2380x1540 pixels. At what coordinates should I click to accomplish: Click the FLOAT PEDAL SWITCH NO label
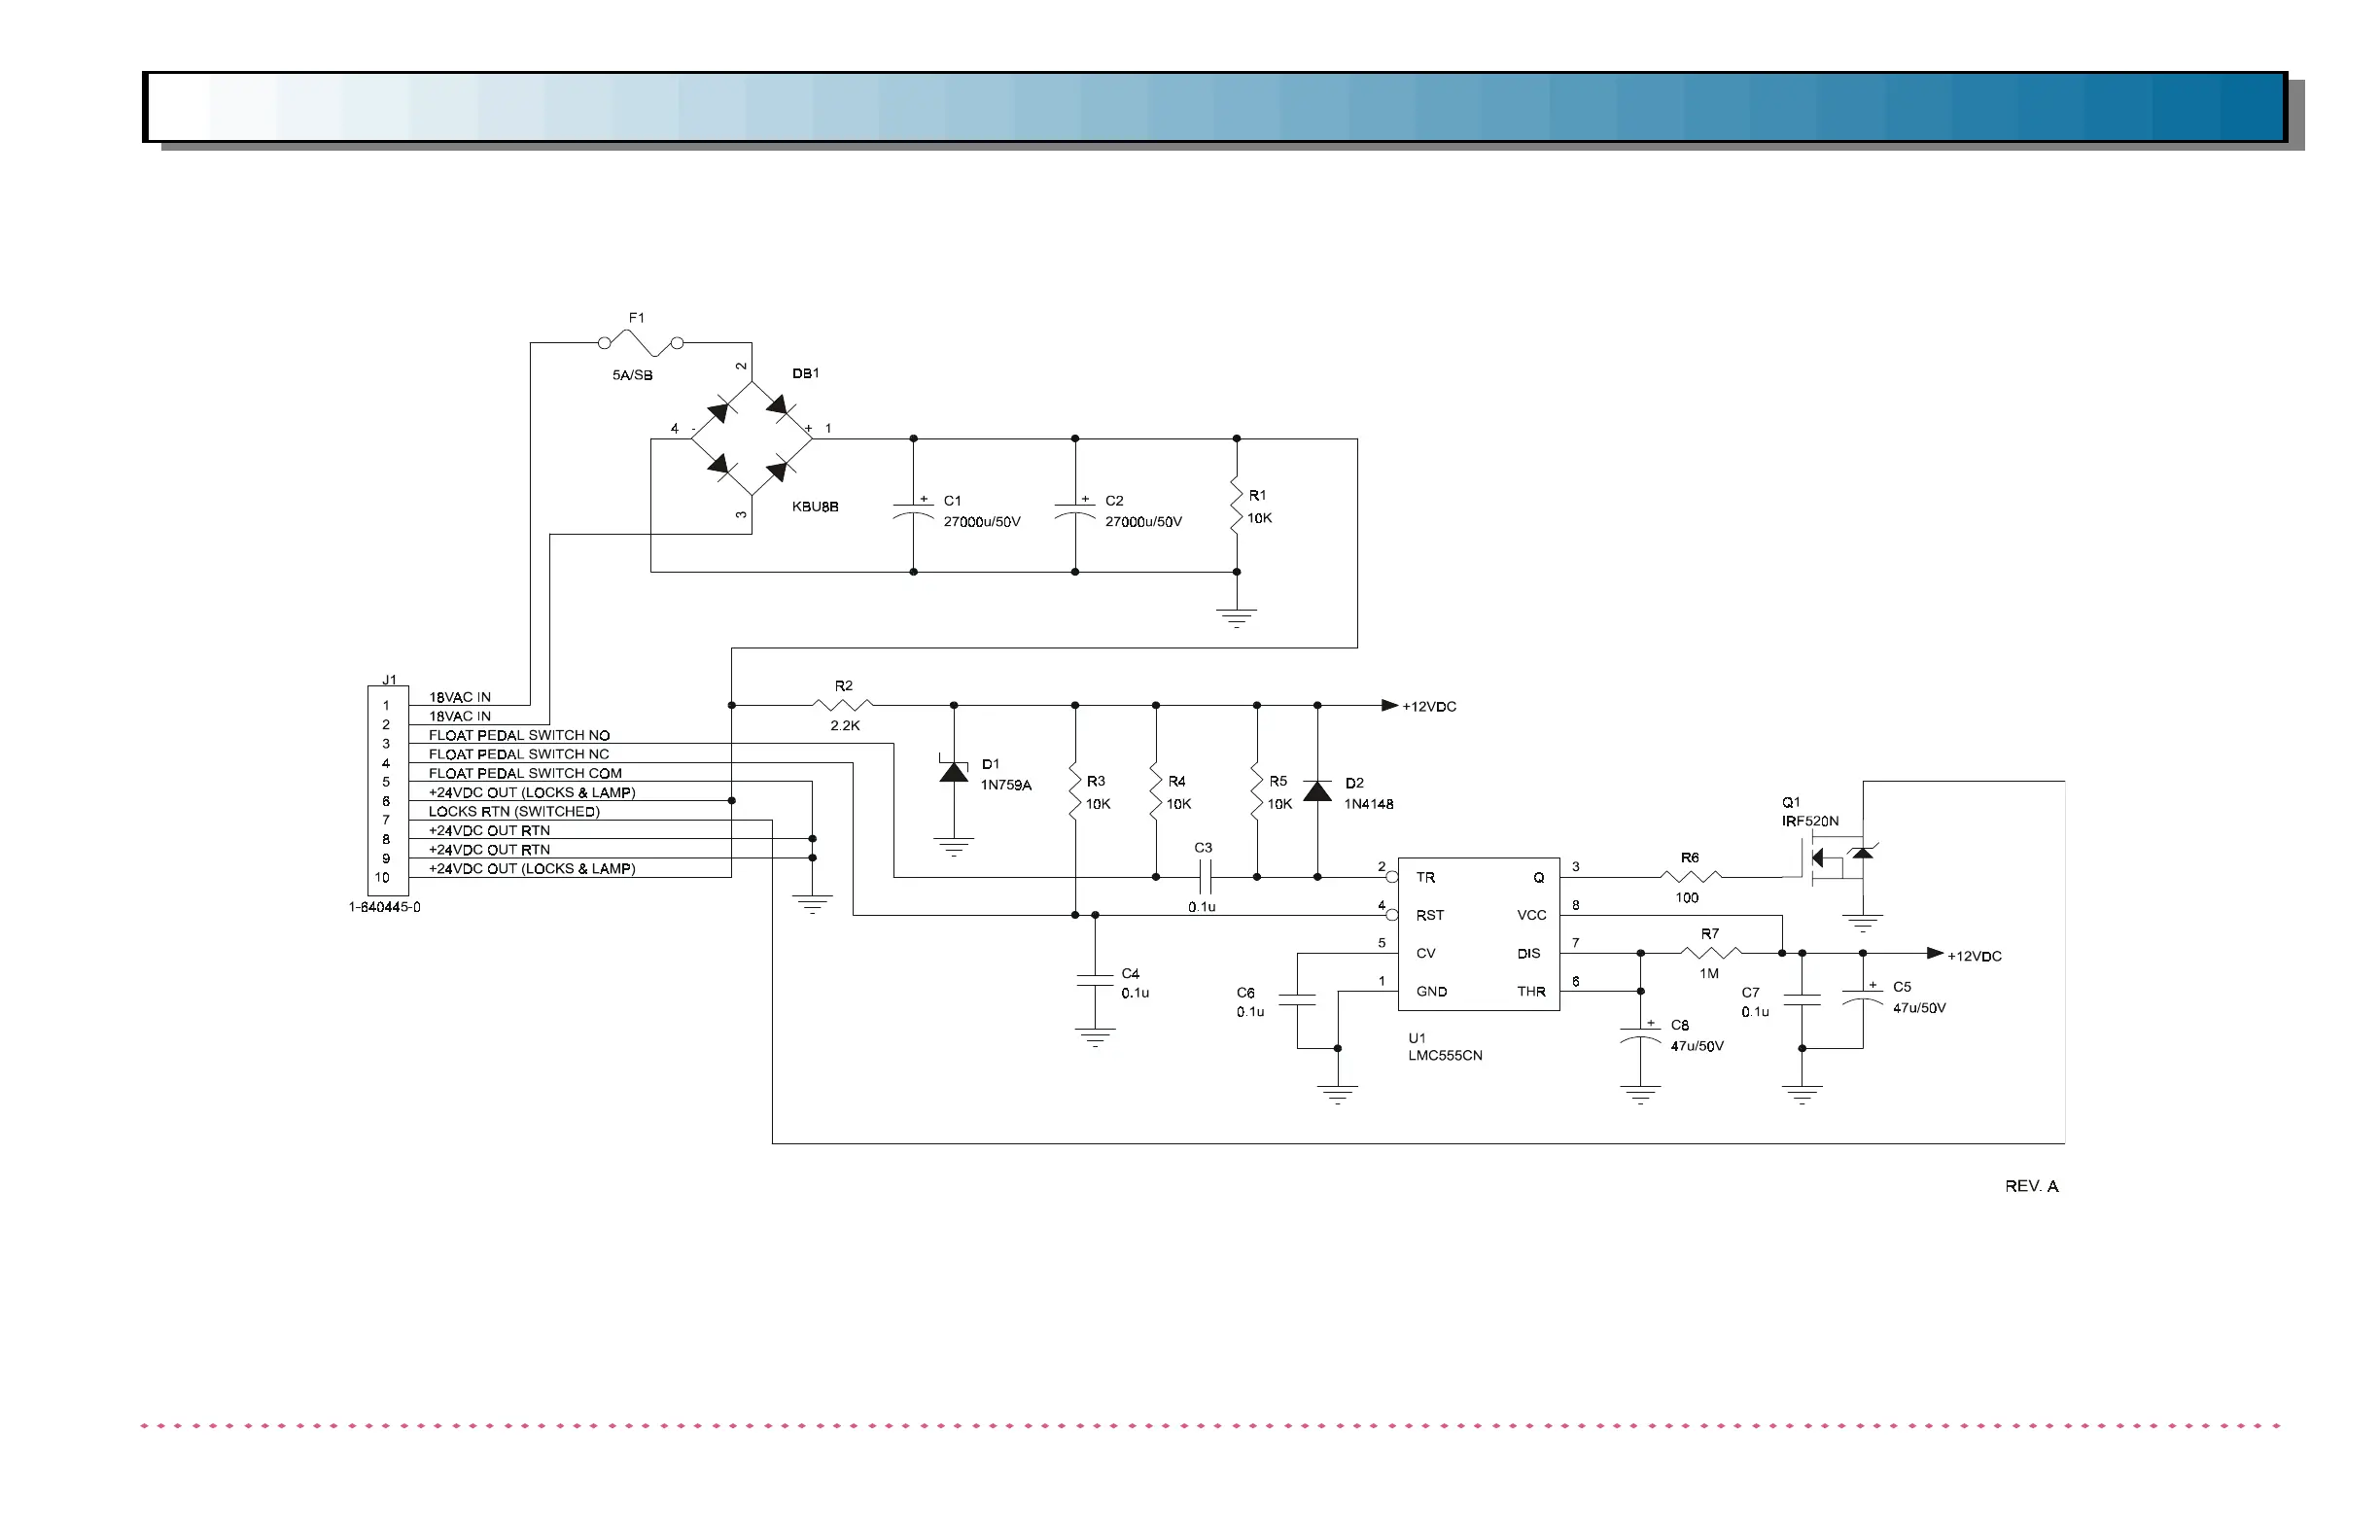tap(519, 735)
